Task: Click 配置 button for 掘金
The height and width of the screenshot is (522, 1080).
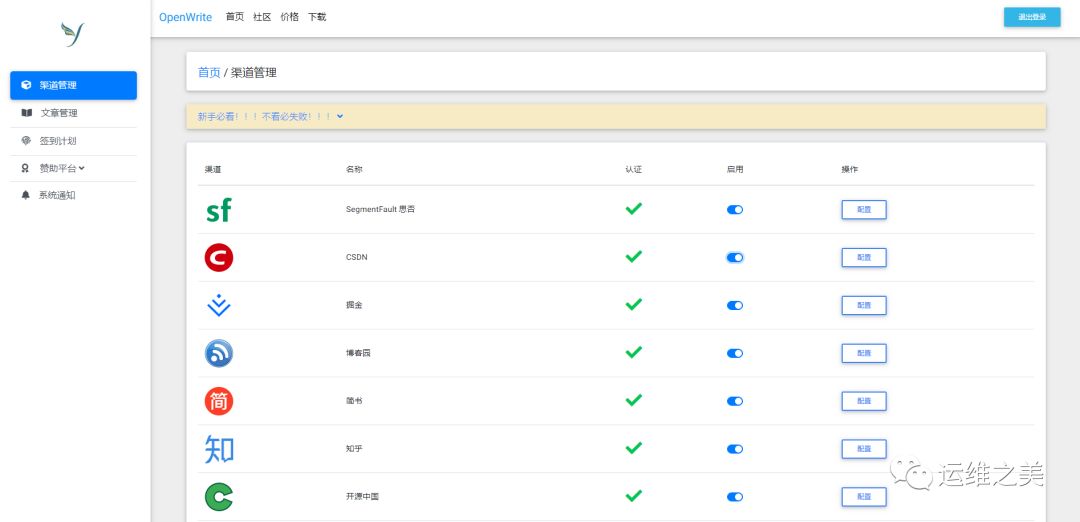Action: pos(864,305)
